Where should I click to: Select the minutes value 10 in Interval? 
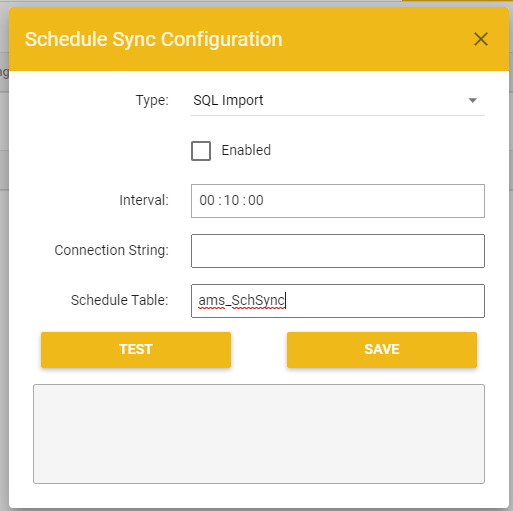point(231,200)
